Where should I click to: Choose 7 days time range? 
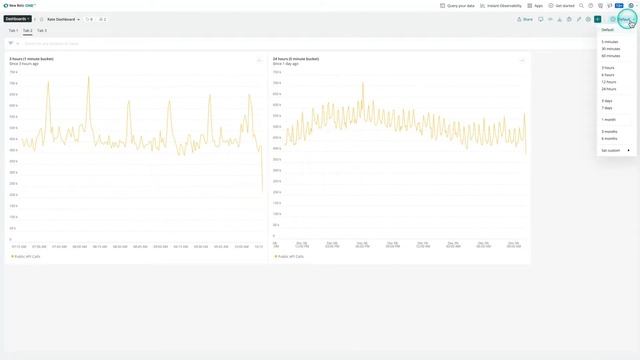(607, 108)
